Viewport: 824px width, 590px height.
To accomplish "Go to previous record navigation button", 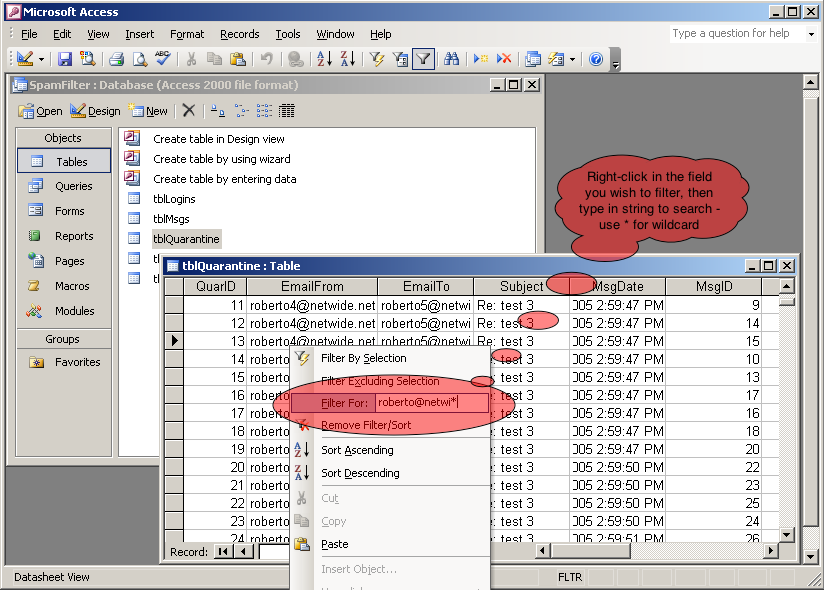I will point(242,551).
